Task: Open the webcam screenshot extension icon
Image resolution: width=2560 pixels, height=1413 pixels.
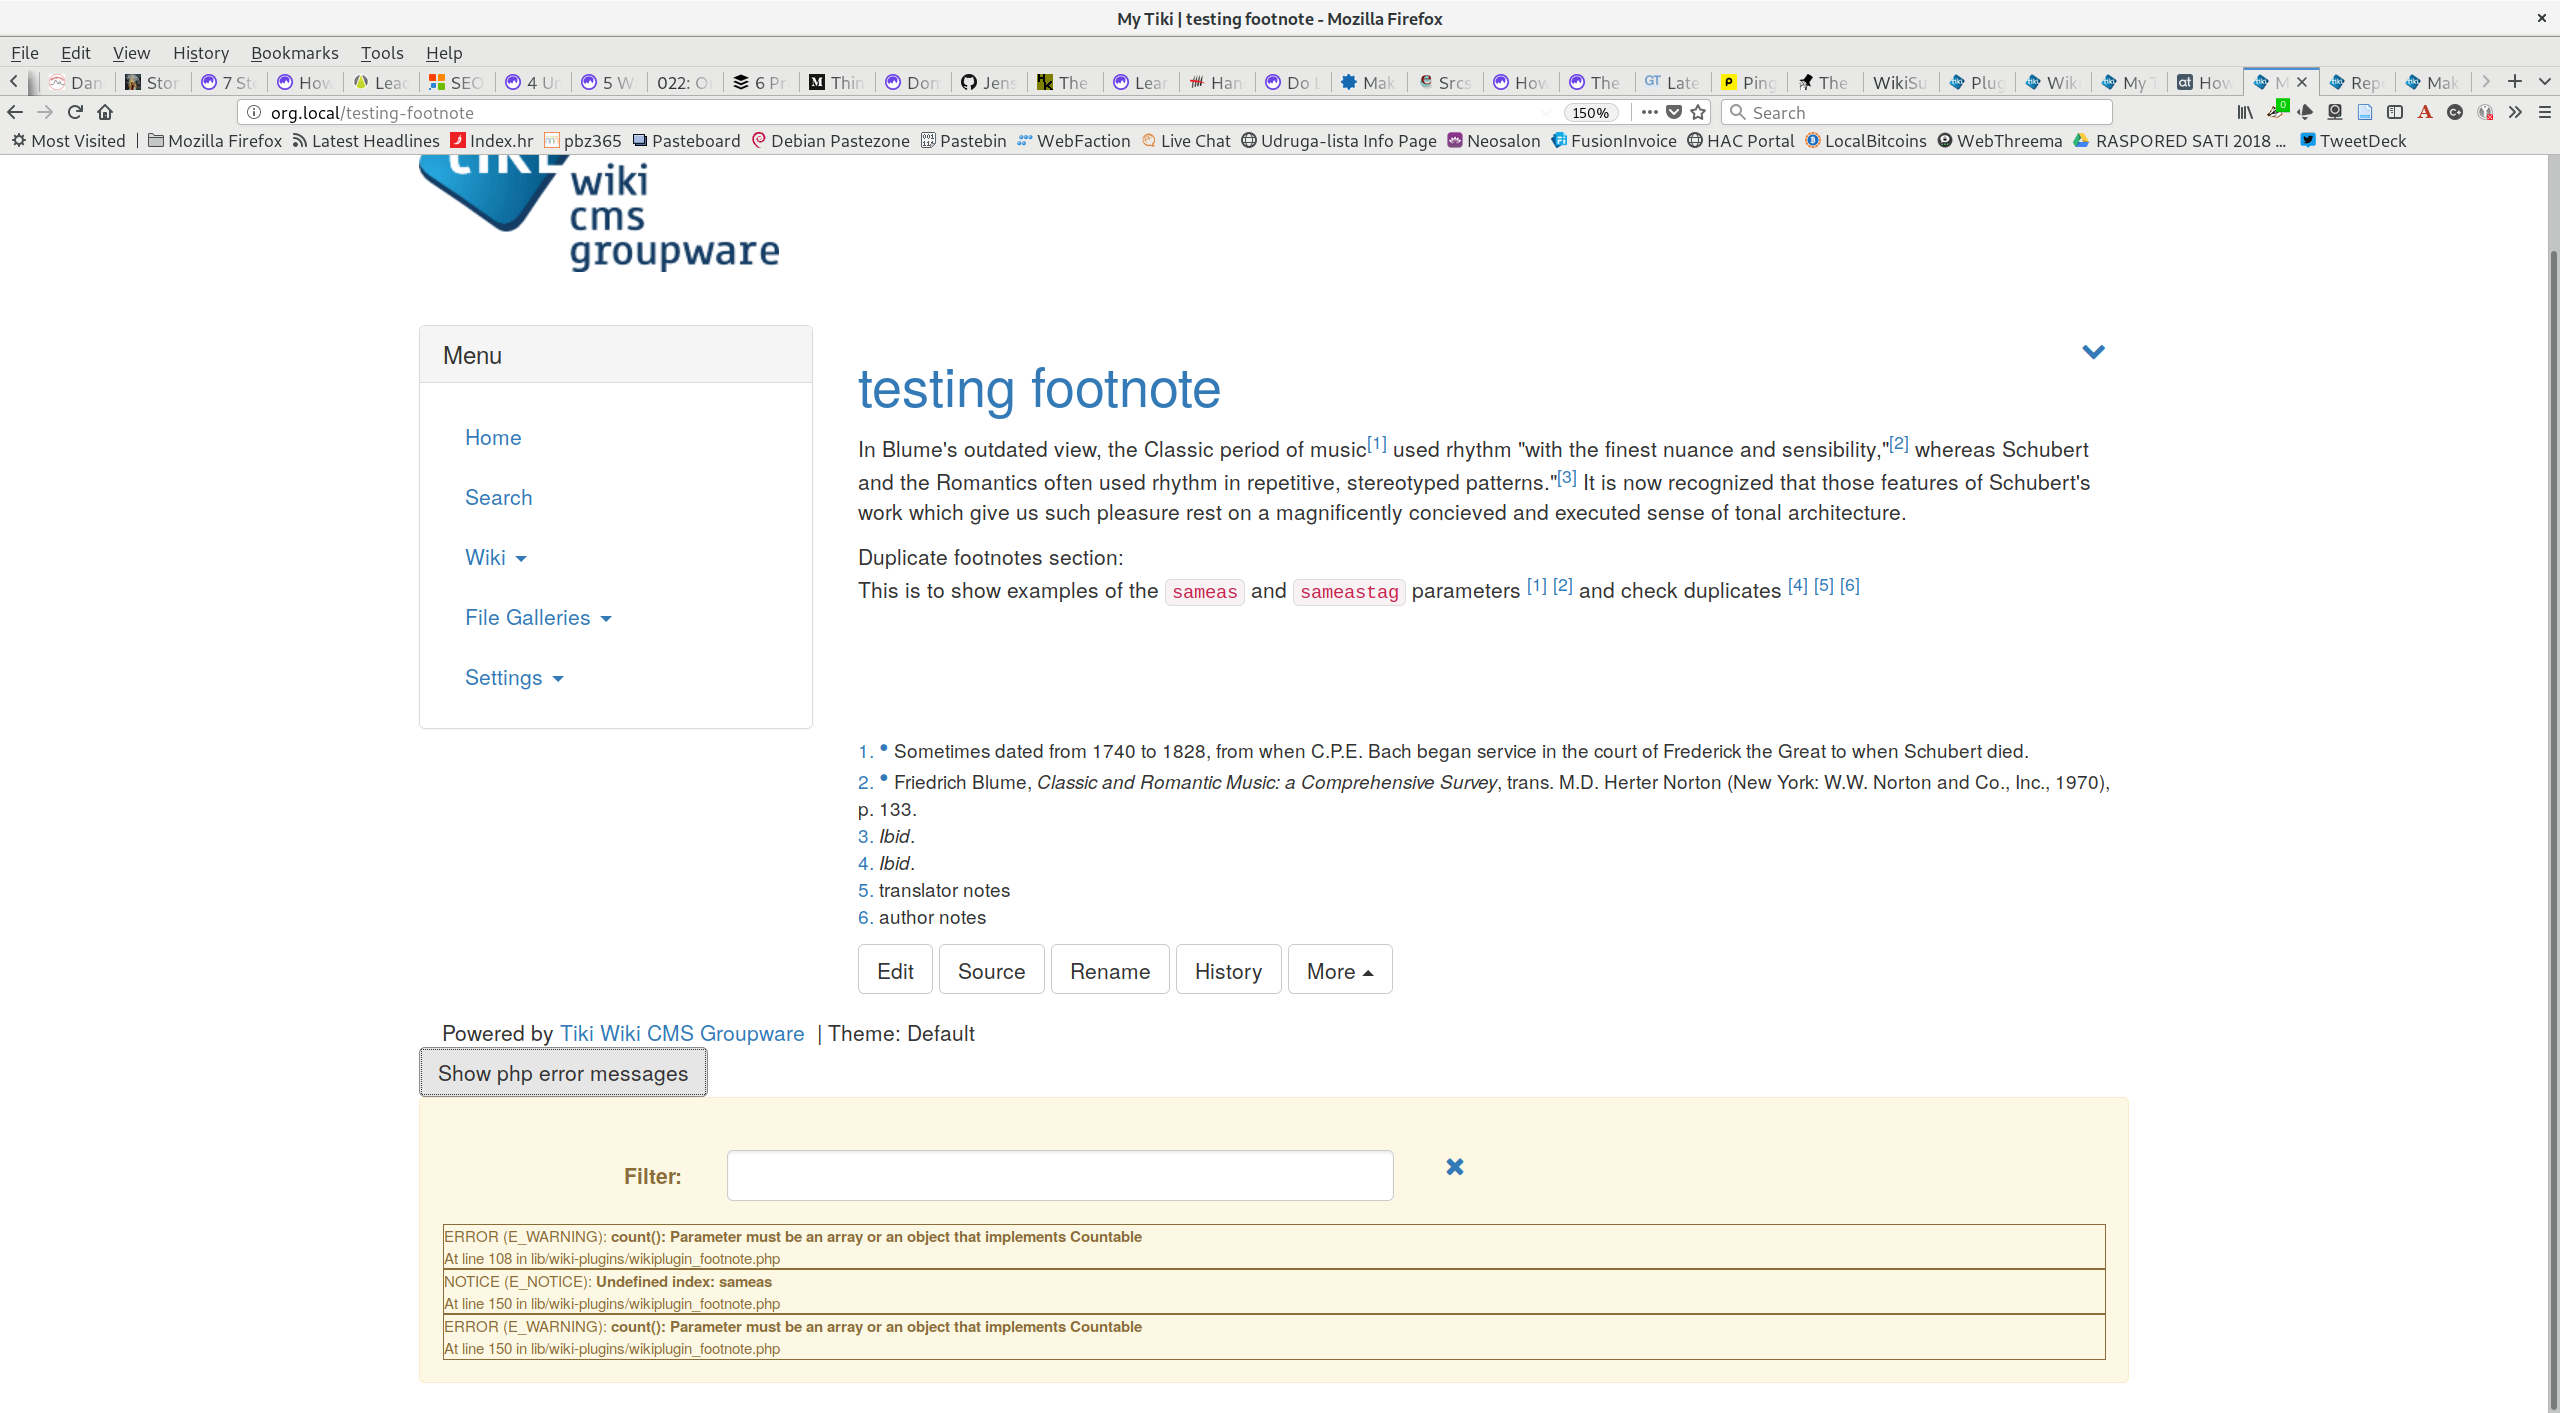Action: (x=2335, y=112)
